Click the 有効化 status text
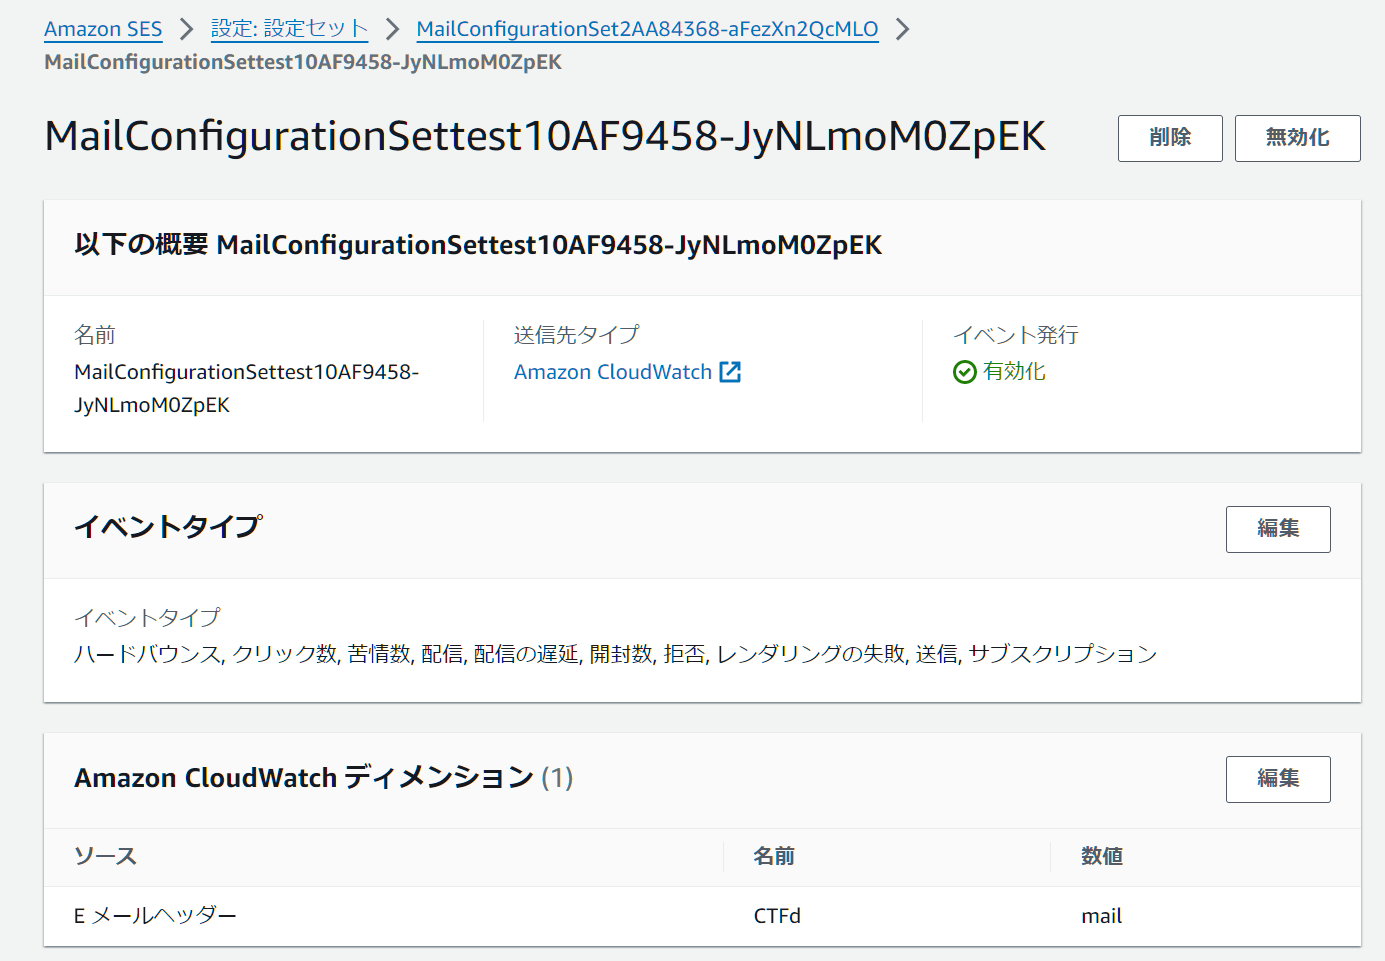The width and height of the screenshot is (1385, 961). (1014, 372)
